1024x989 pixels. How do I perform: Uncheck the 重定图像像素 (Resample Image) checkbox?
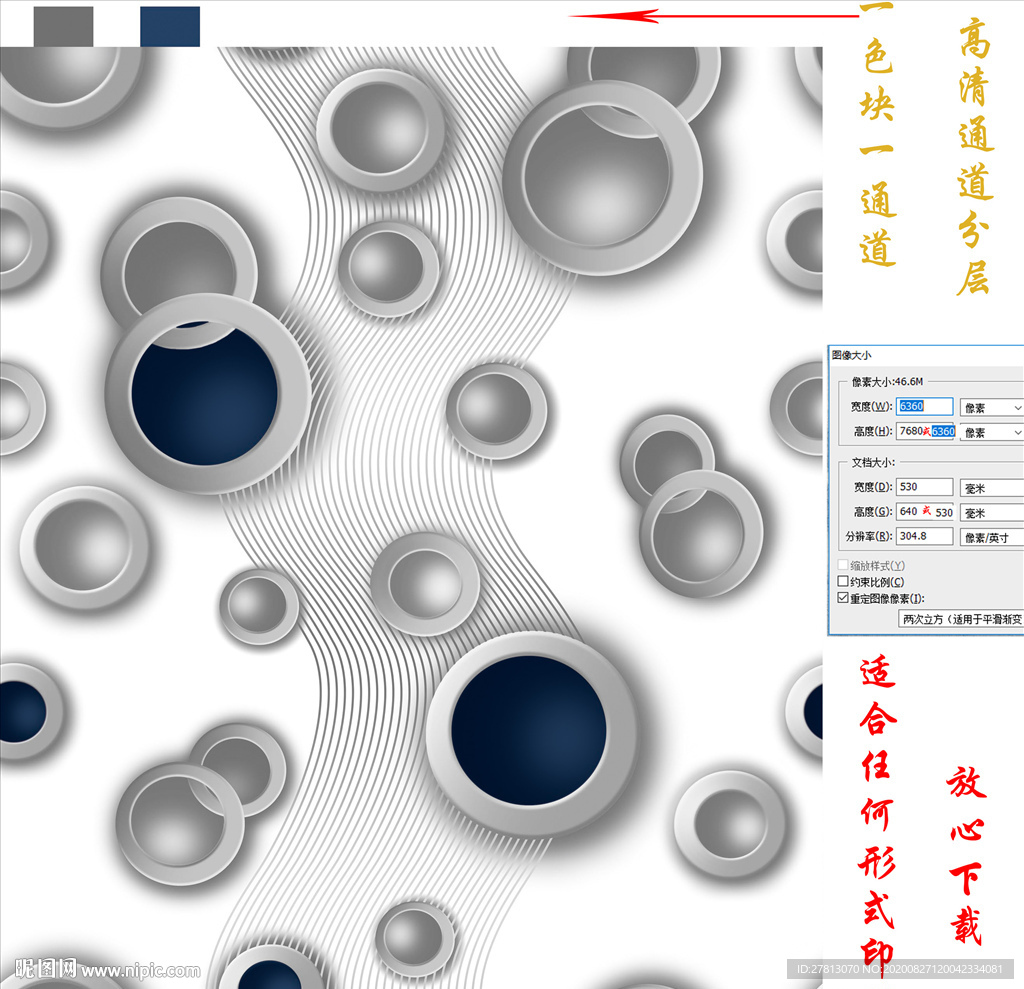pyautogui.click(x=843, y=598)
